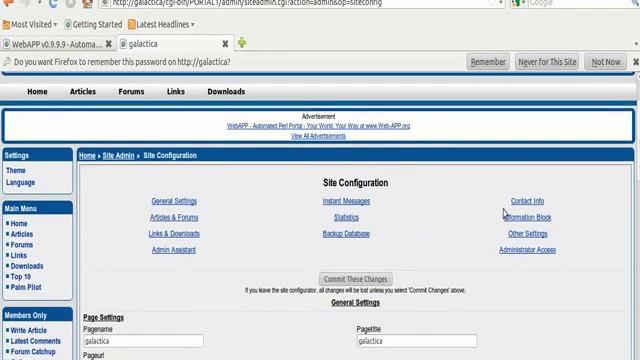Open the list-all-tabs dropdown arrow
Viewport: 640px width, 360px height.
pyautogui.click(x=636, y=44)
